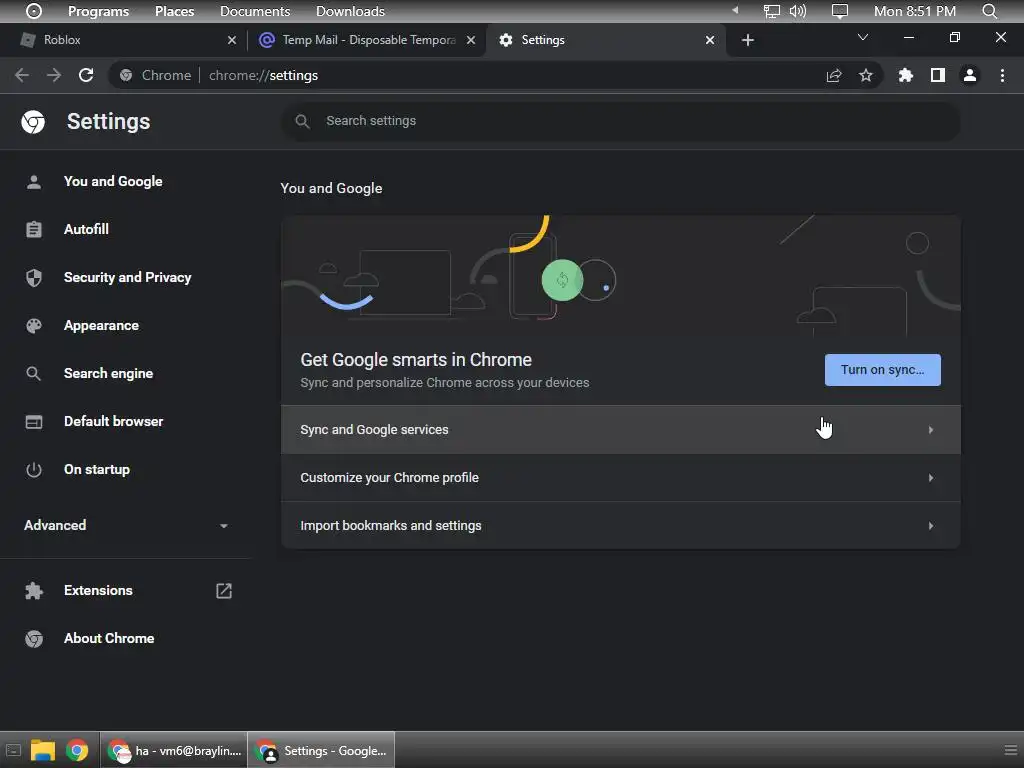Screen dimensions: 1024x768
Task: Open the Documents menu
Action: (x=255, y=11)
